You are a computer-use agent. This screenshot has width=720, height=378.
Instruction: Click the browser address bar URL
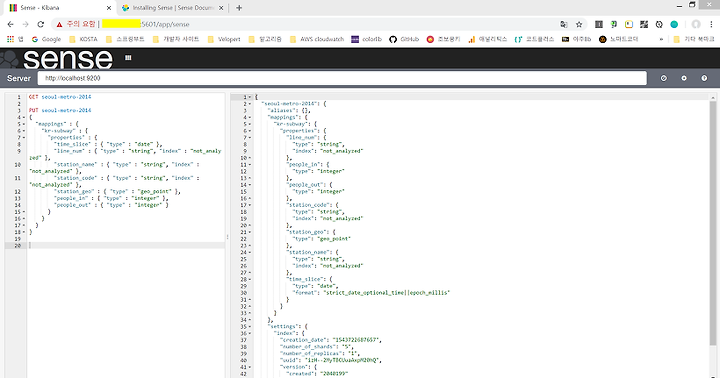click(x=165, y=24)
